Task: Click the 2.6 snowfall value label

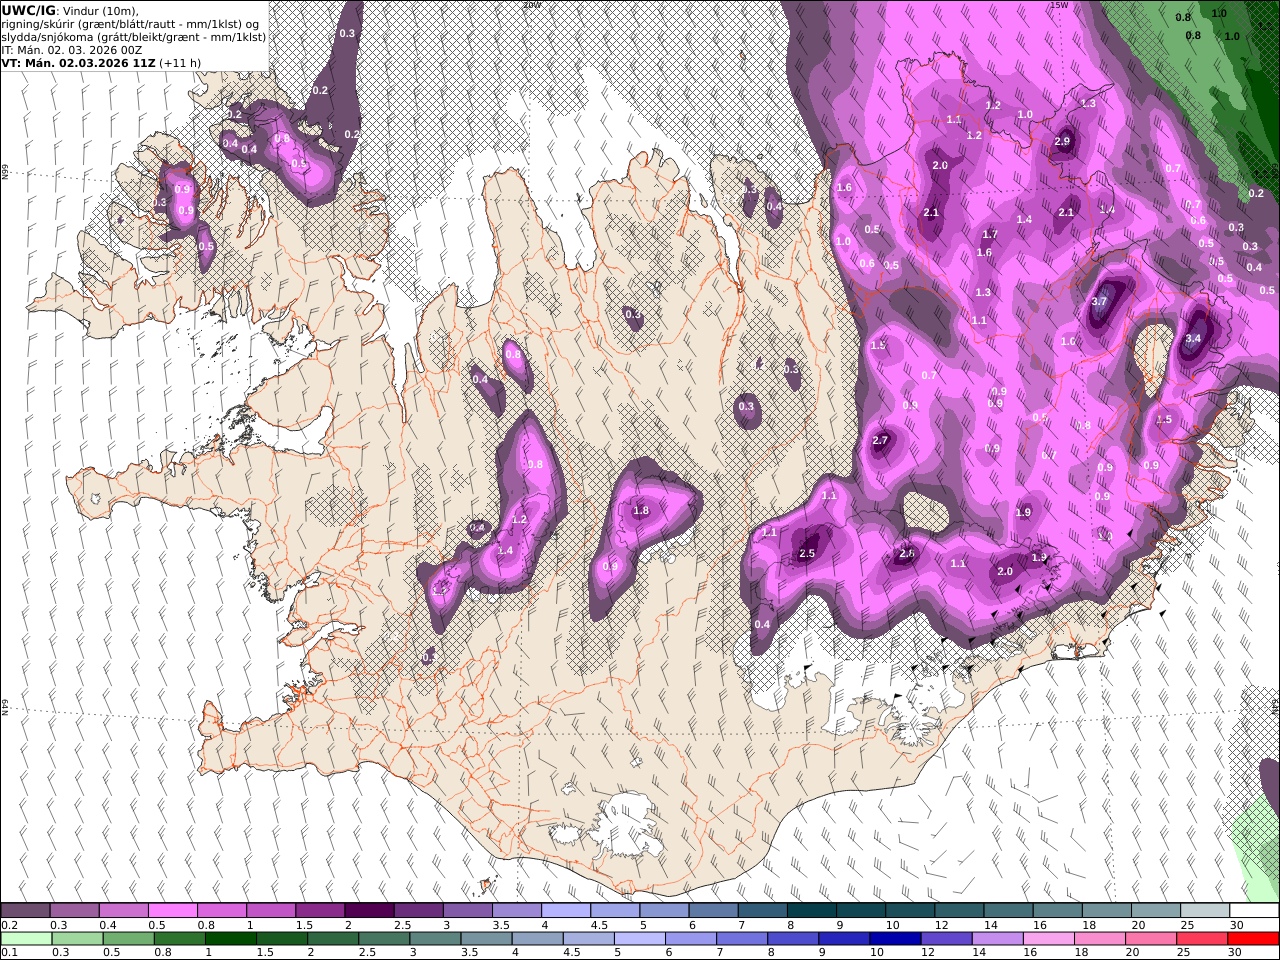Action: tap(906, 553)
